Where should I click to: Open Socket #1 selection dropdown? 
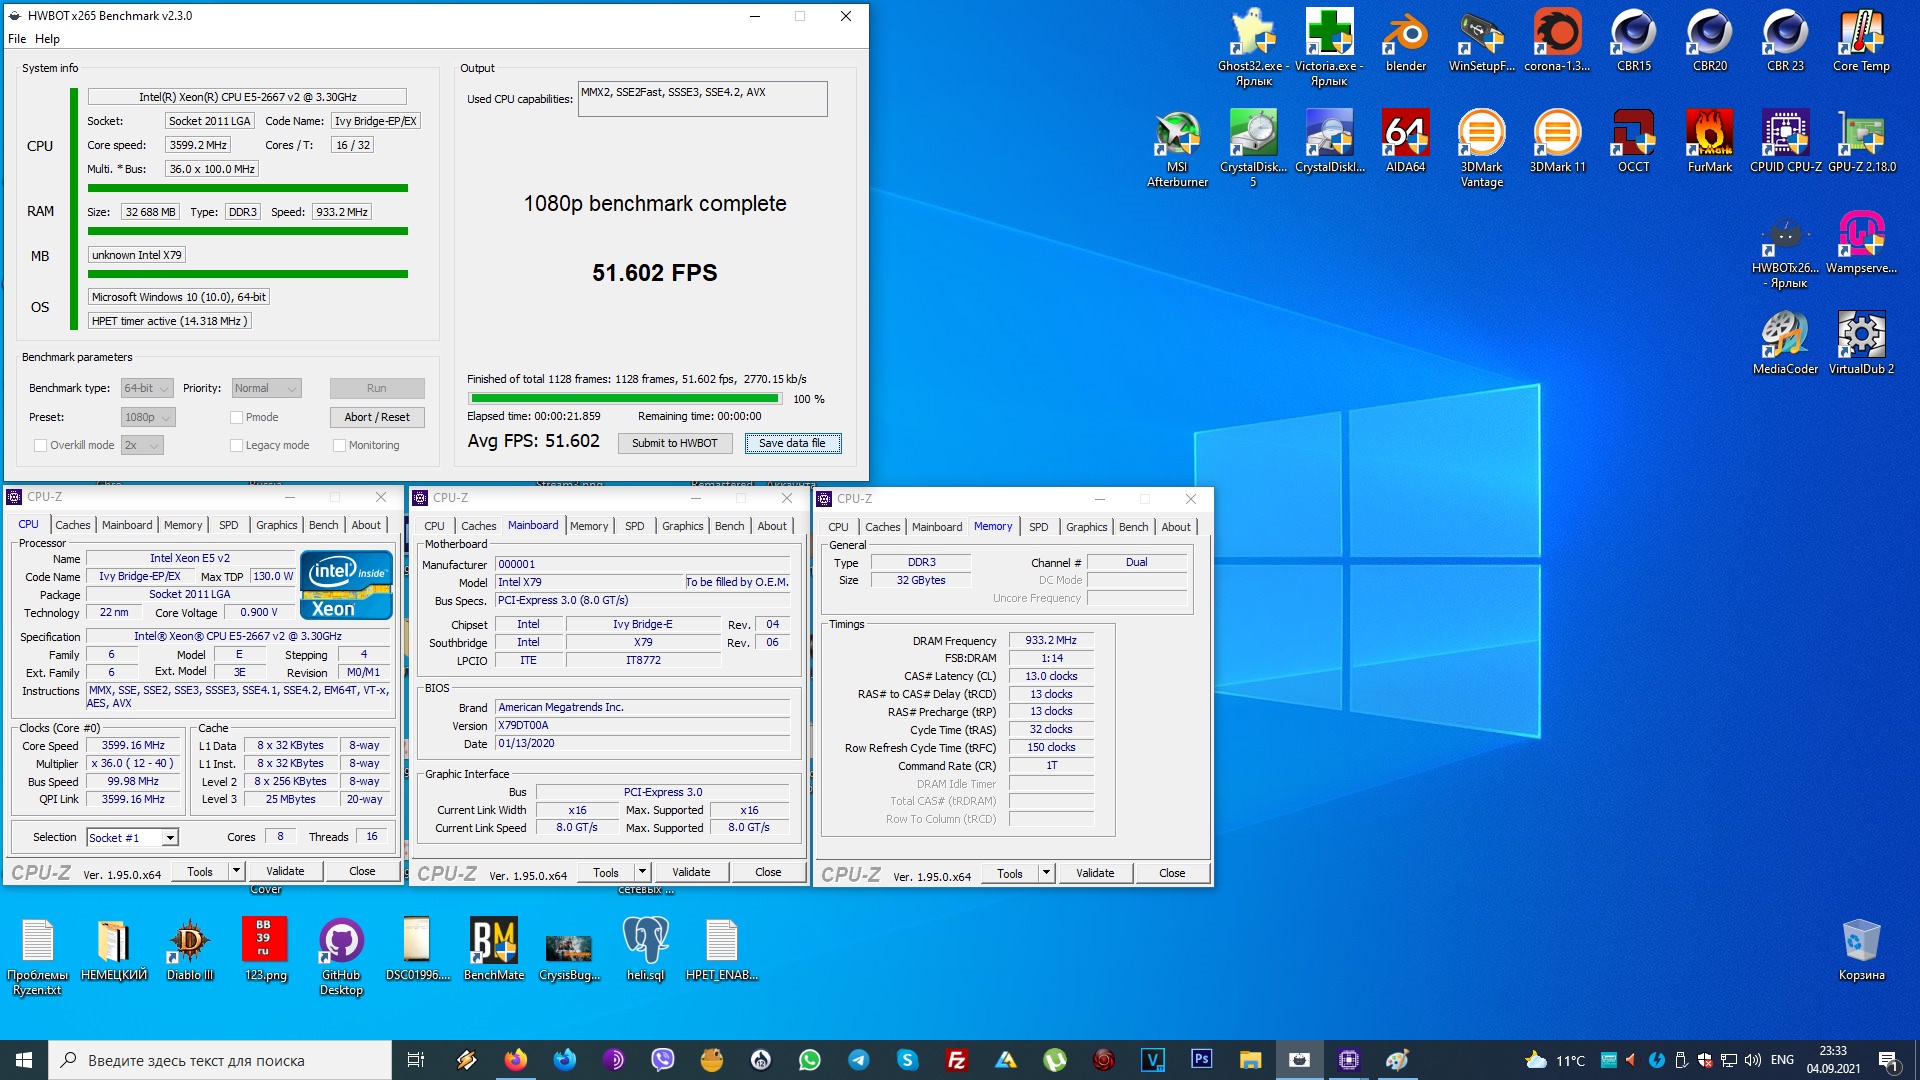(x=132, y=838)
